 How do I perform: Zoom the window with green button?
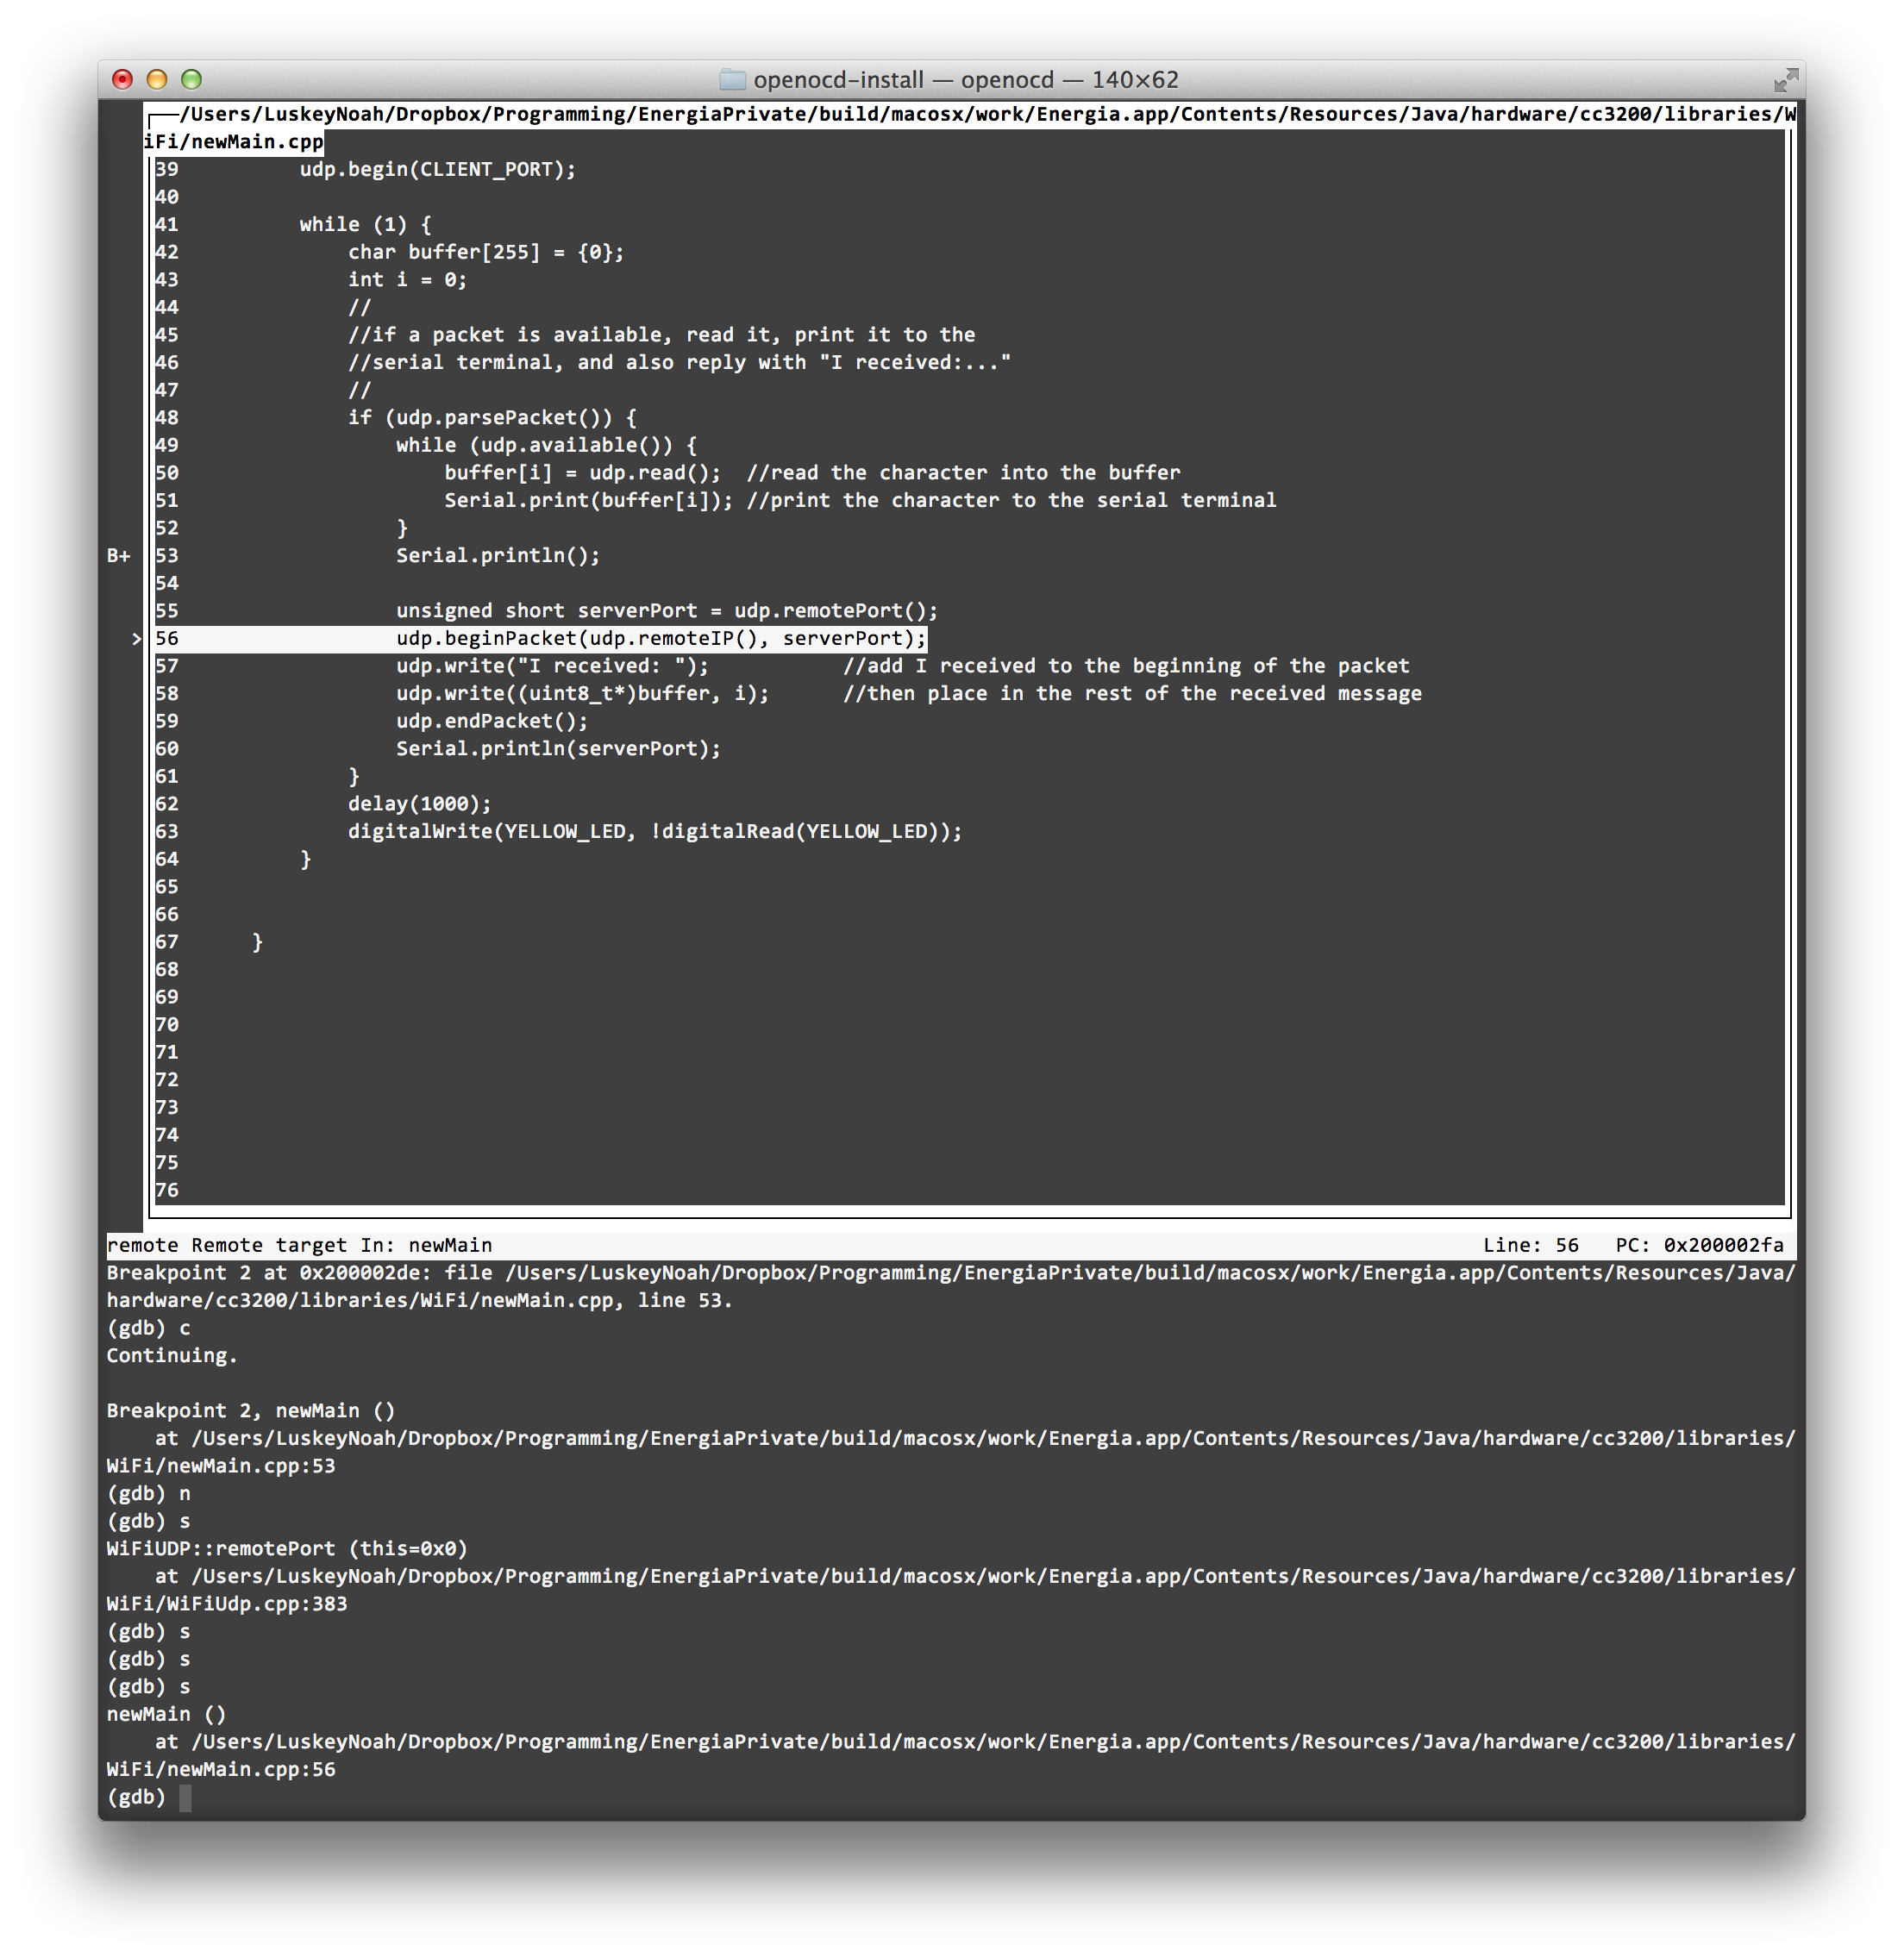point(191,79)
